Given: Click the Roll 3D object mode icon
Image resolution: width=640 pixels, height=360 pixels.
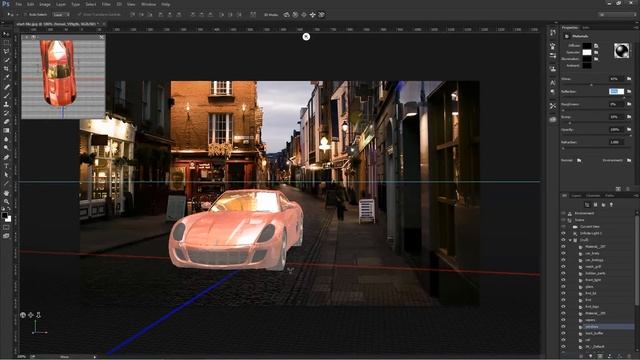Looking at the screenshot, I should (295, 15).
